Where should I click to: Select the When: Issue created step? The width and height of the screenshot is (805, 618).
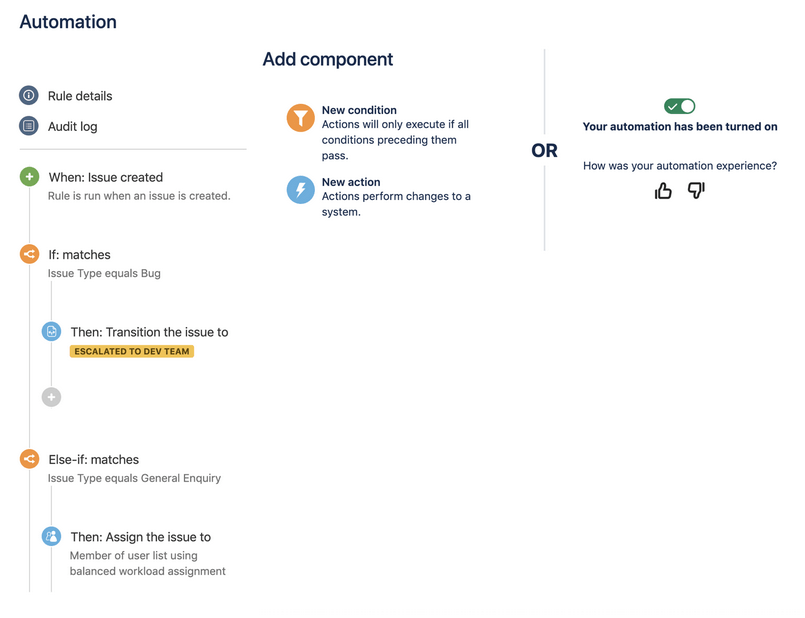tap(105, 177)
